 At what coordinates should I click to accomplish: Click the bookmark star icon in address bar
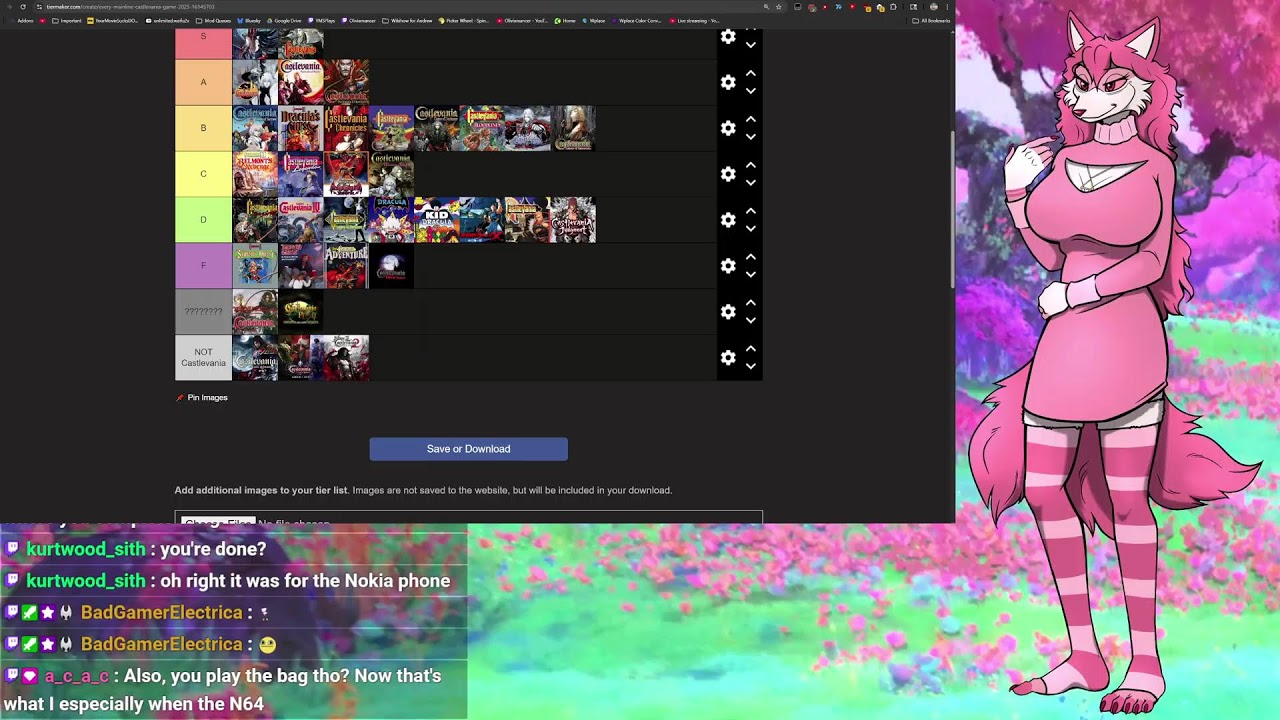(779, 7)
